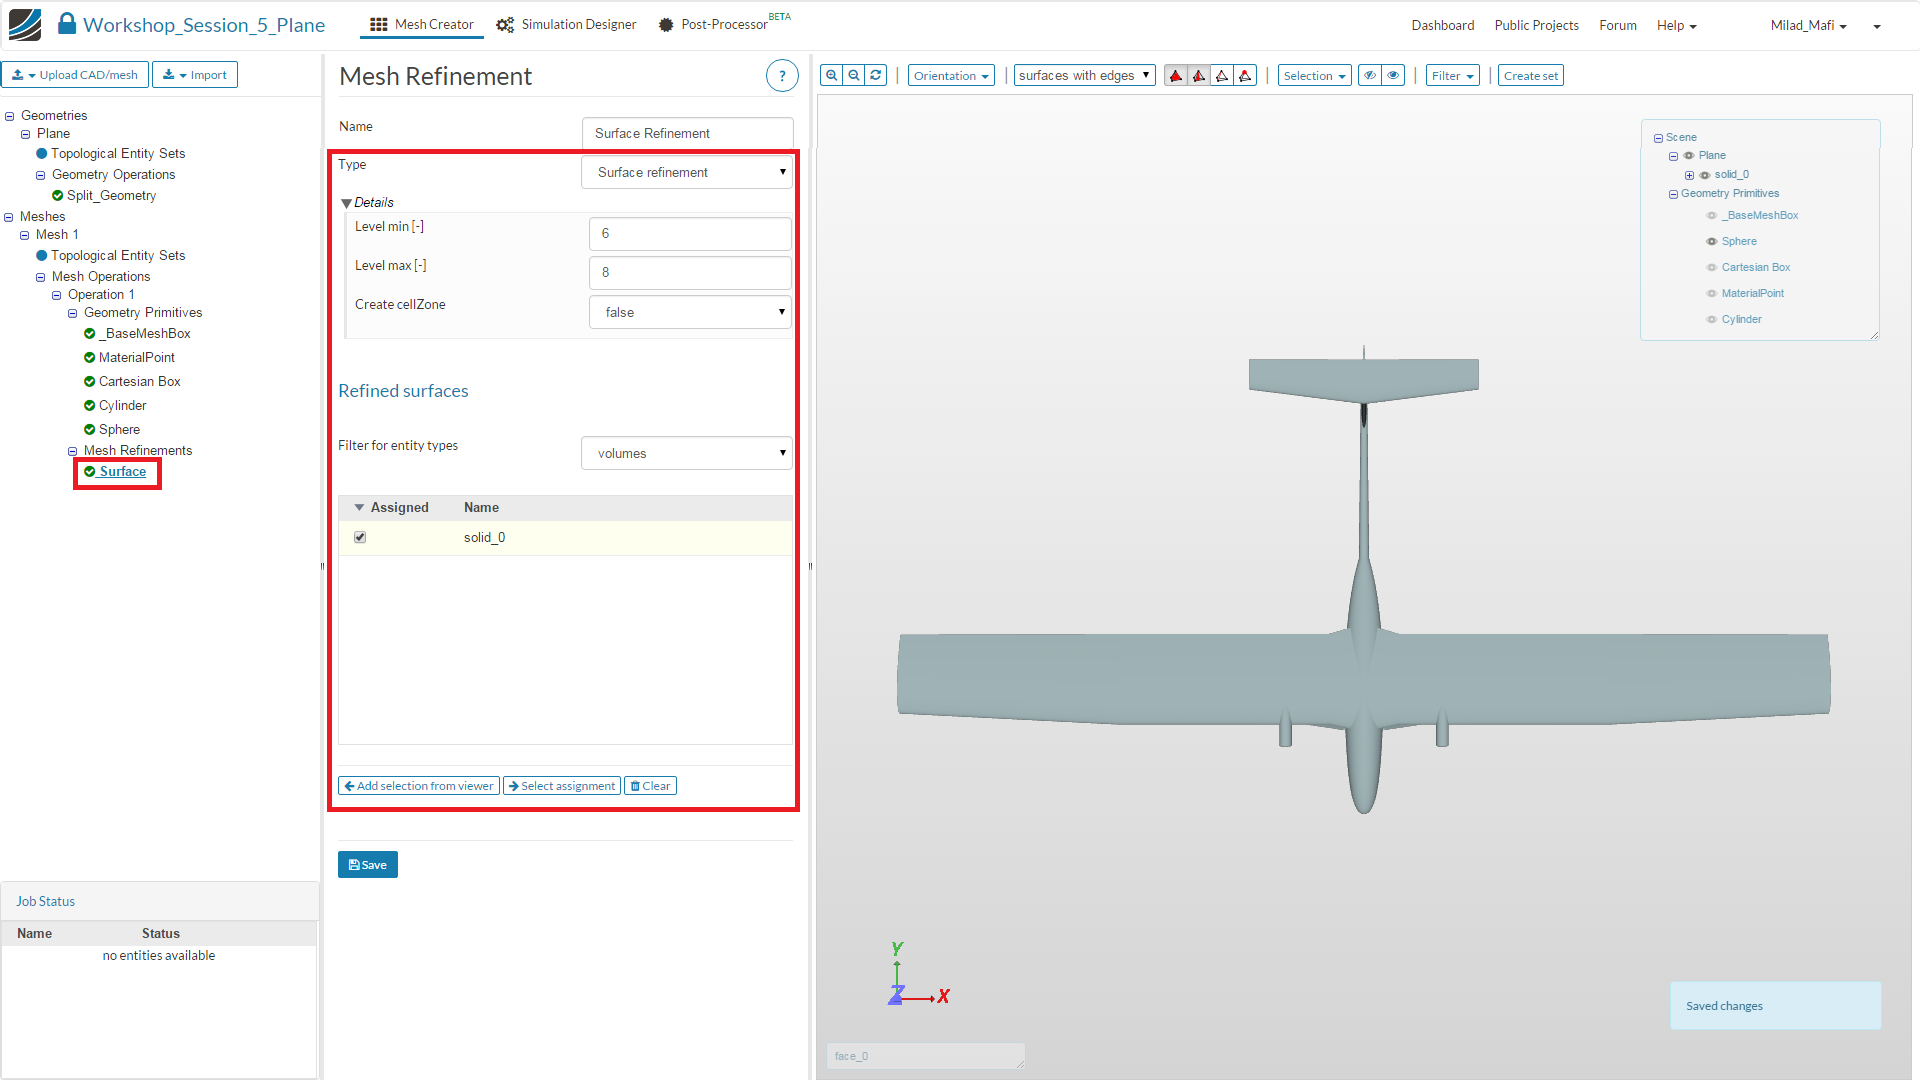Select the vertex pick mode tetrahedron icon

point(1245,76)
